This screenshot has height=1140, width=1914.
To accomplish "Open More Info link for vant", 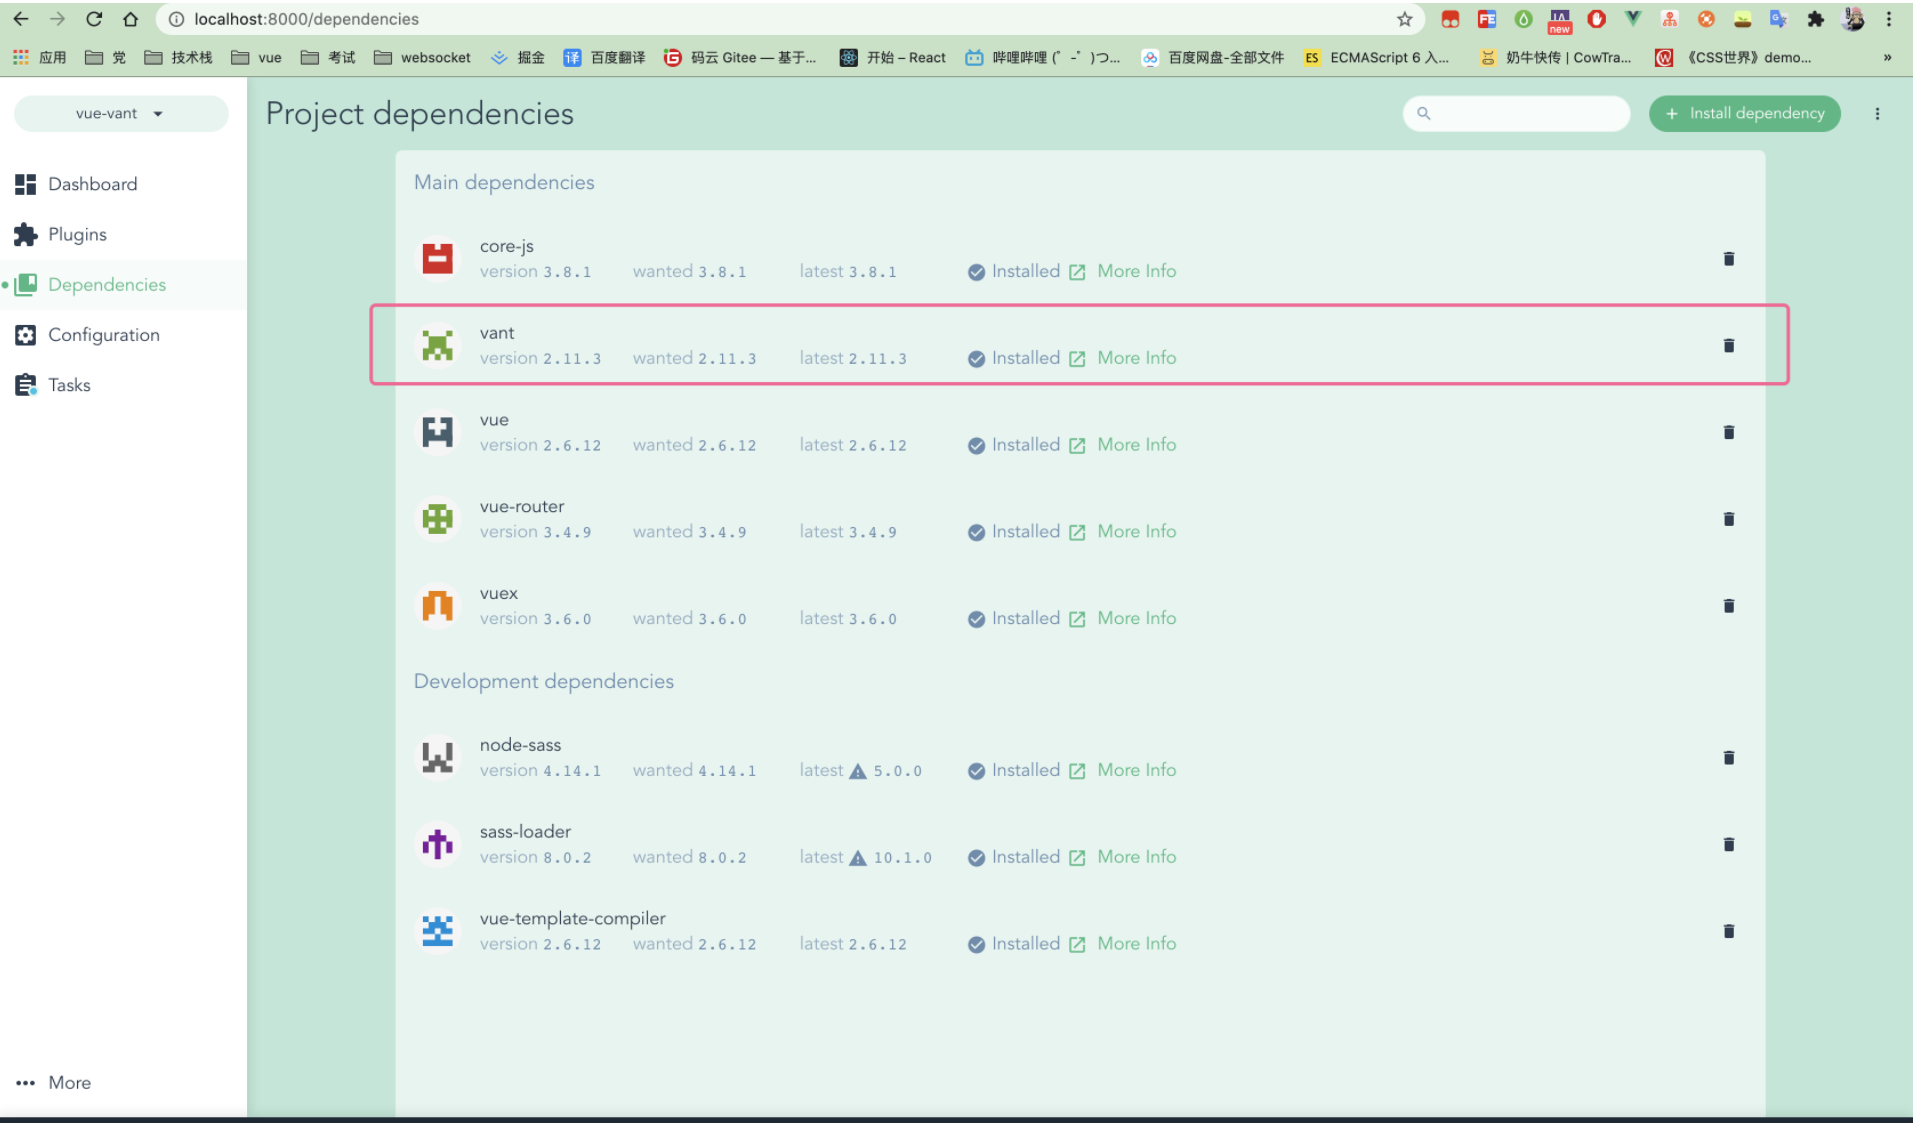I will (1123, 359).
